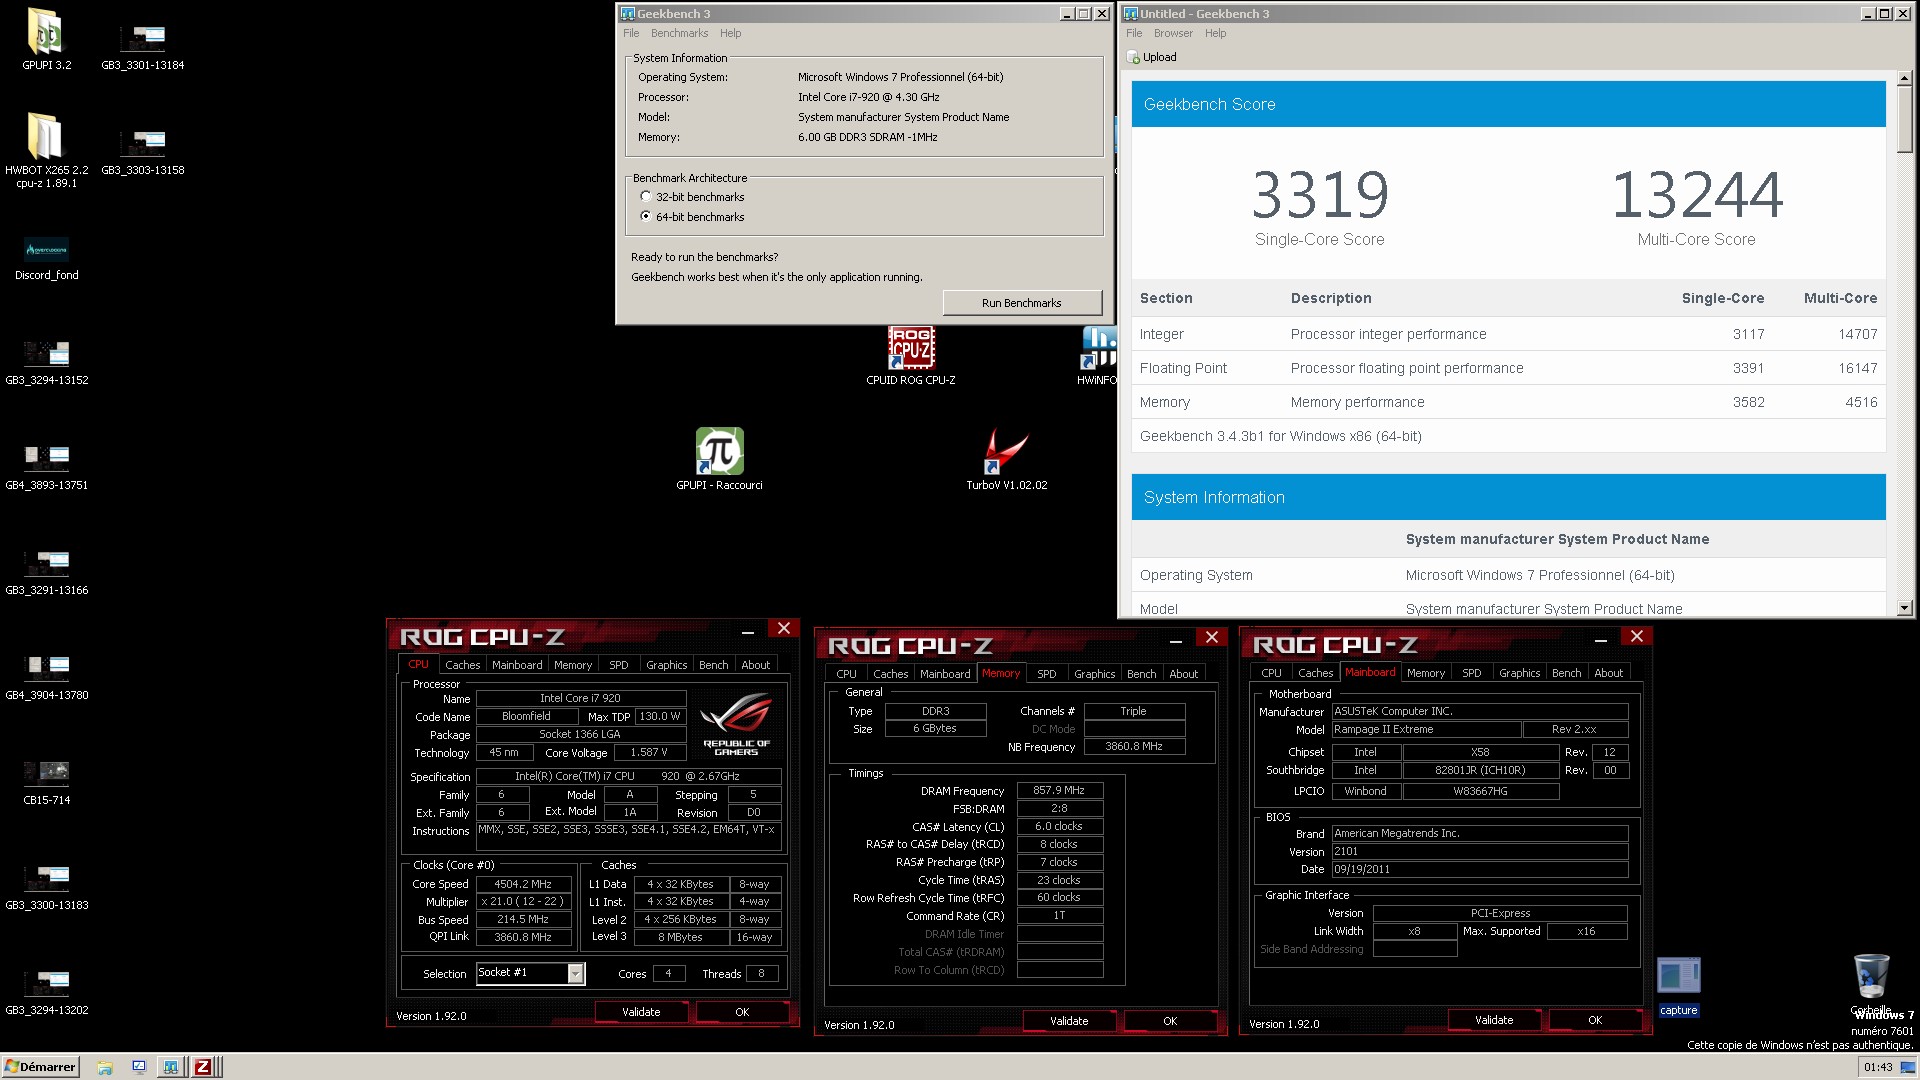Viewport: 1920px width, 1080px height.
Task: Open Windows Explorer from the taskbar
Action: [105, 1067]
